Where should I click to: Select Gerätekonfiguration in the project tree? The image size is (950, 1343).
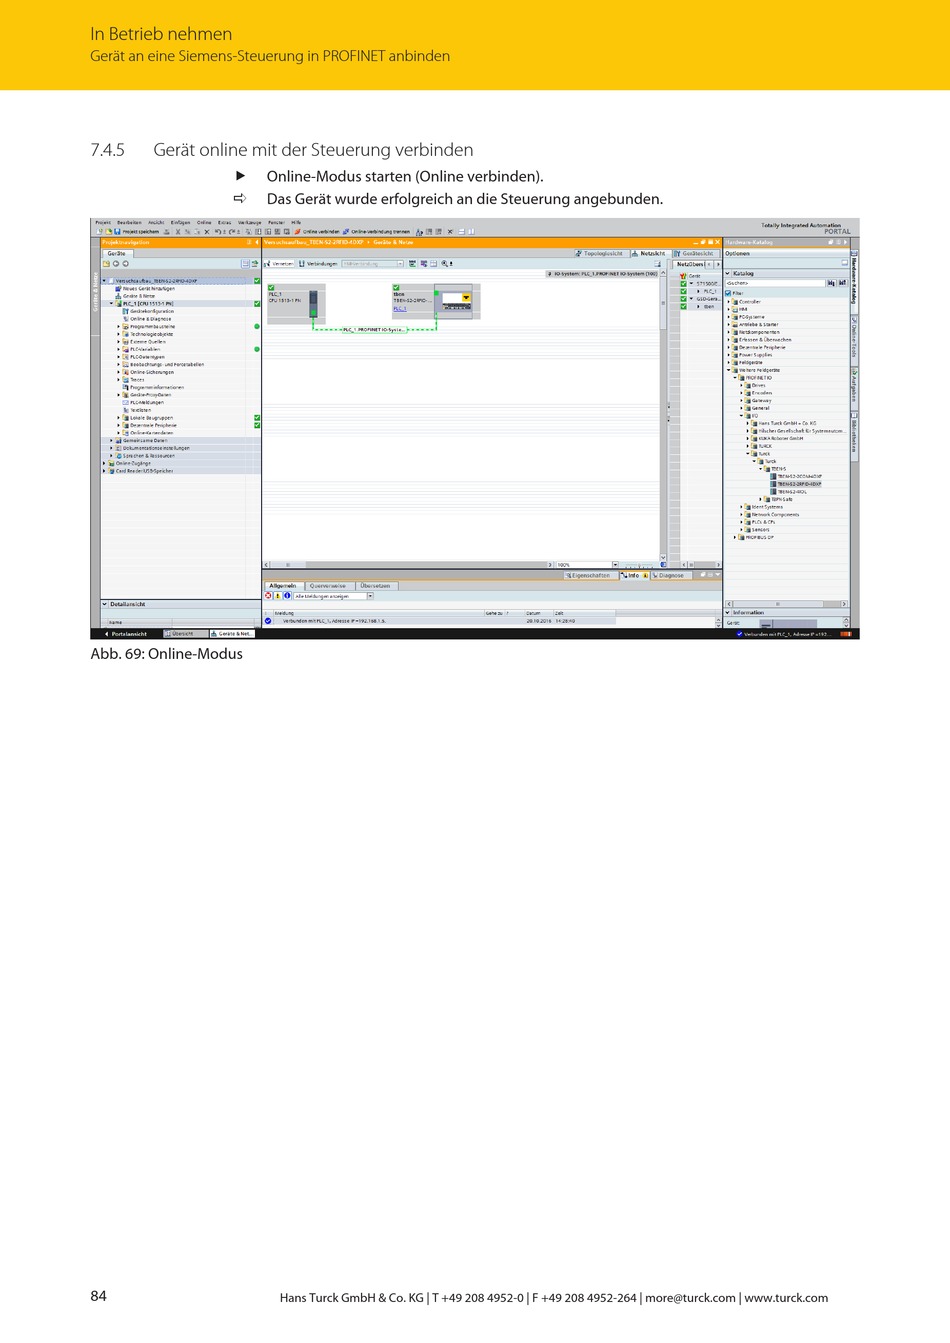(x=148, y=311)
